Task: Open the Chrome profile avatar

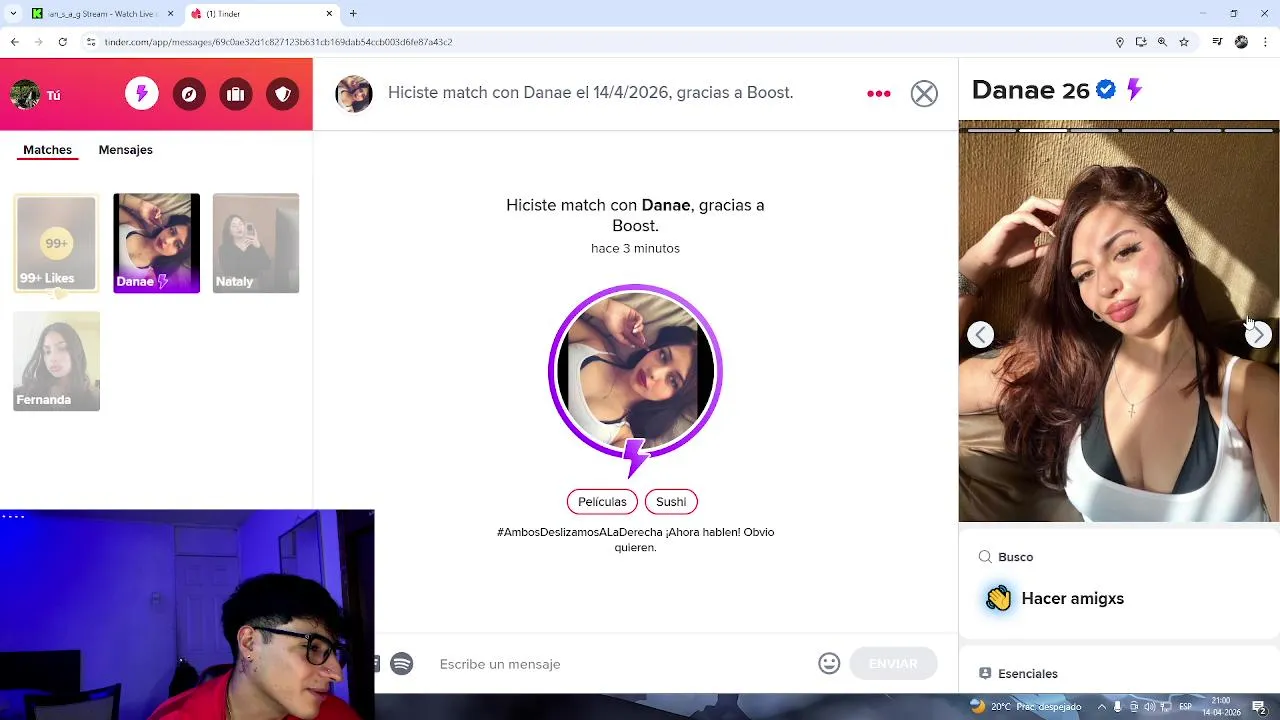Action: pos(1241,42)
